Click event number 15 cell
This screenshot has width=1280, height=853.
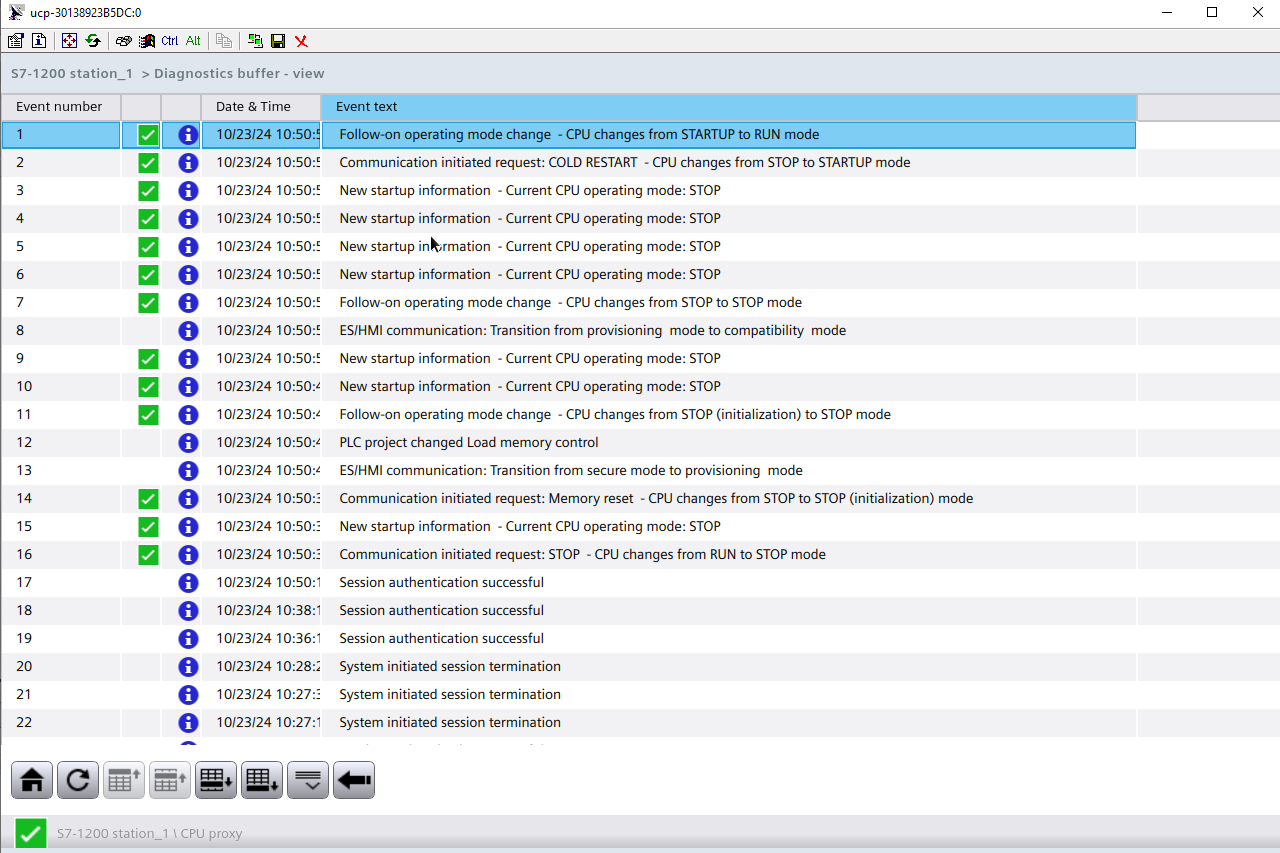(x=61, y=527)
